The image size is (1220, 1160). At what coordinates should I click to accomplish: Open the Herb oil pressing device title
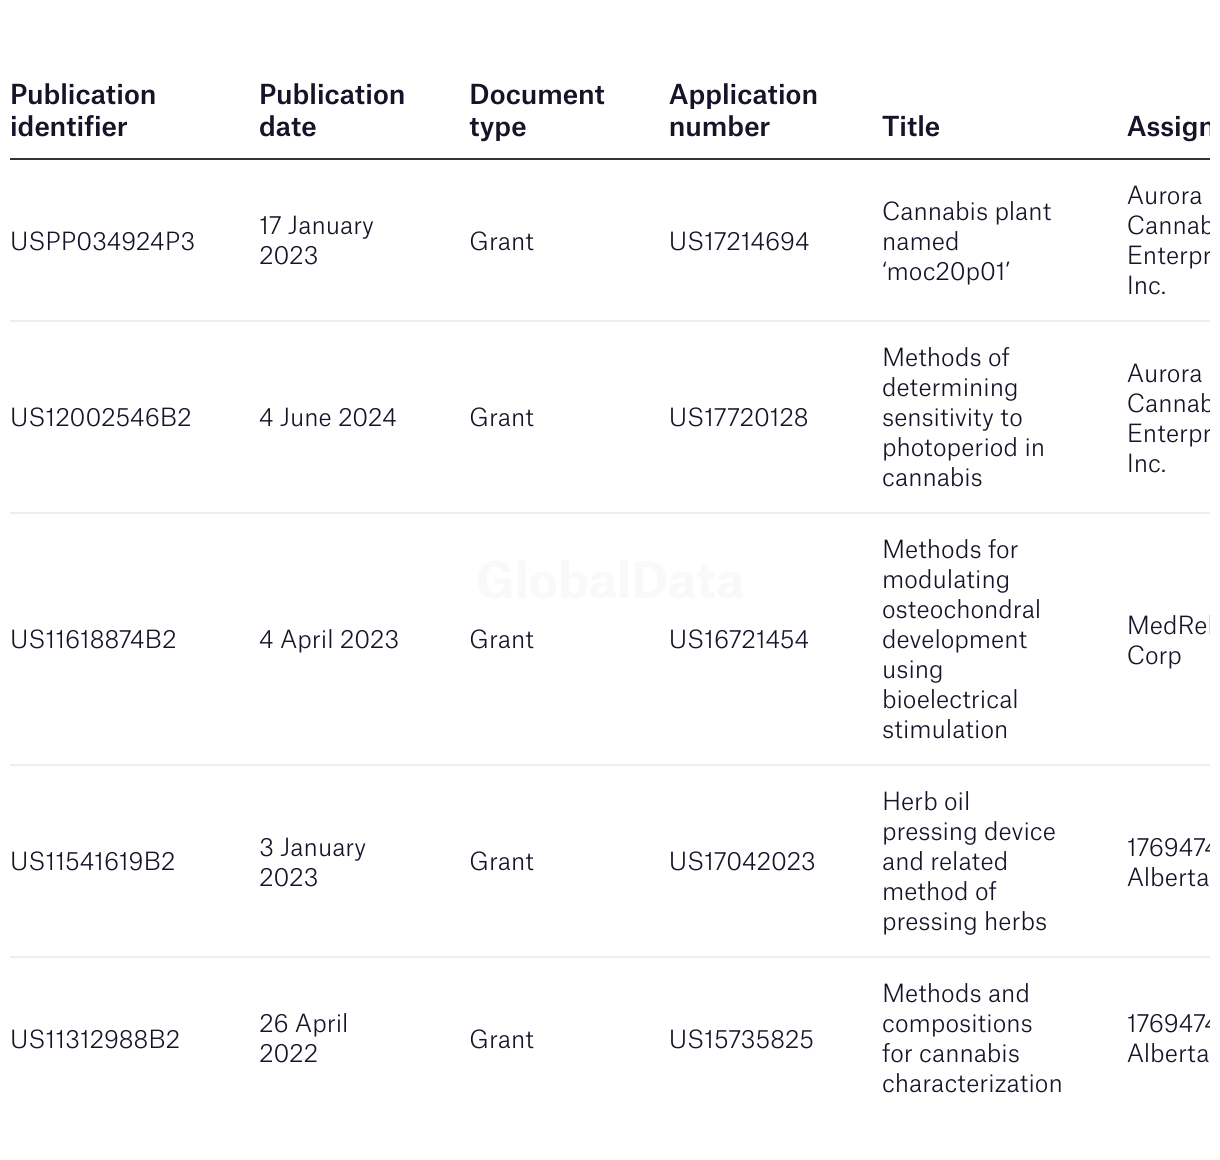[x=969, y=862]
